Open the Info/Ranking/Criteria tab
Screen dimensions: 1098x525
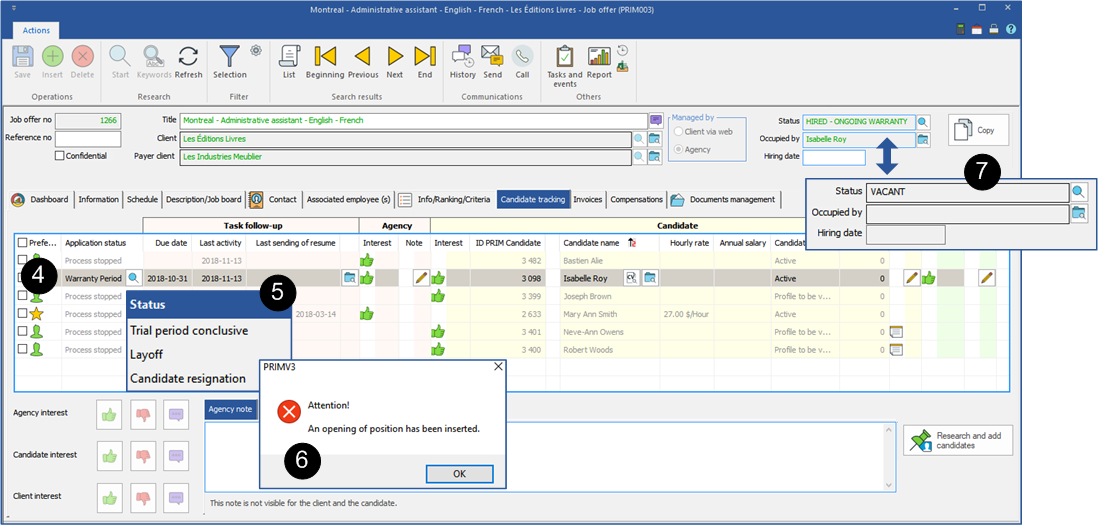pos(445,200)
